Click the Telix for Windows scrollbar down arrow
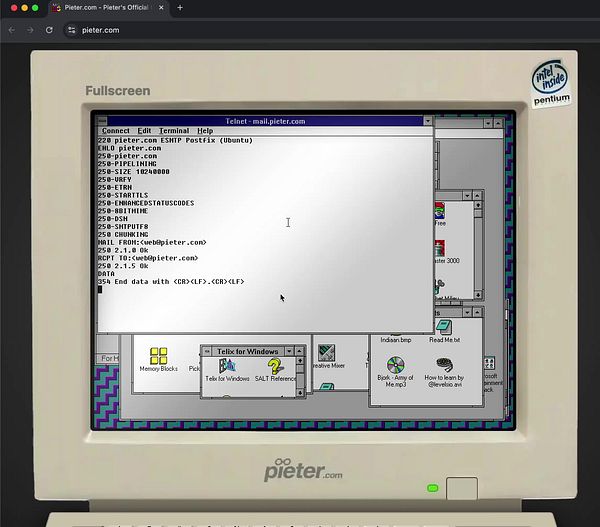 point(300,393)
